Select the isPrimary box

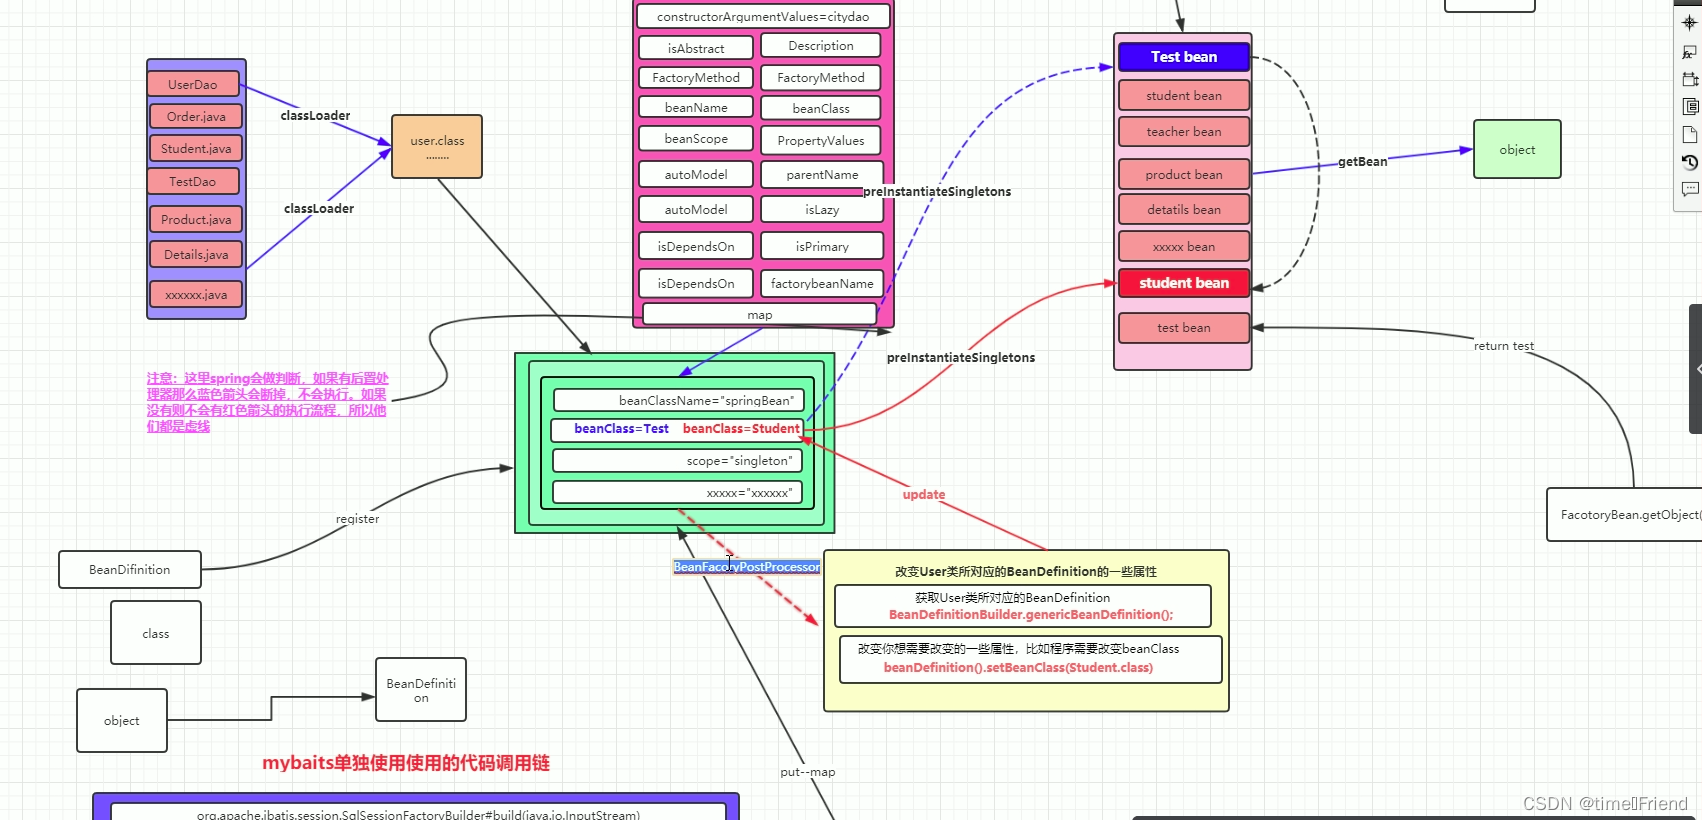tap(822, 247)
